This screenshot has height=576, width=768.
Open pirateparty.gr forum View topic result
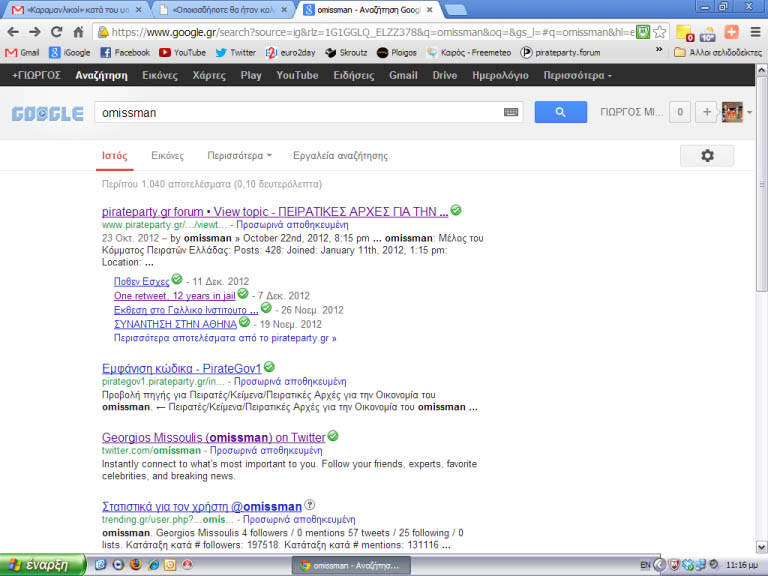click(275, 212)
